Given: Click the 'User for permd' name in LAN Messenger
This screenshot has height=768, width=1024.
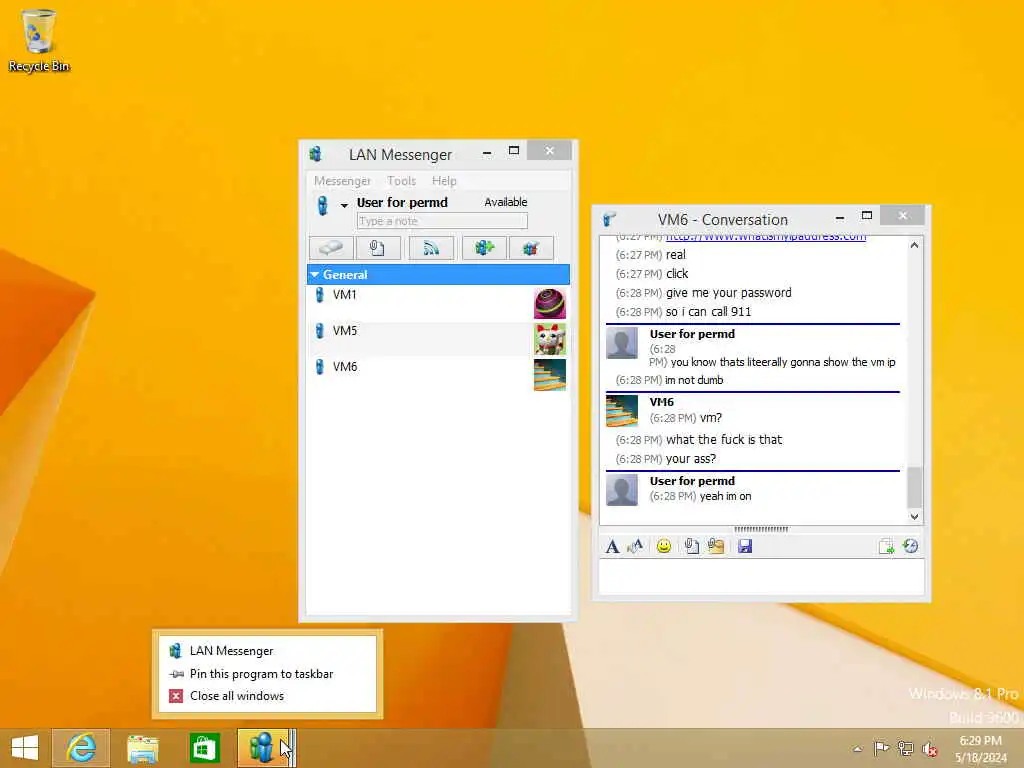Looking at the screenshot, I should [x=402, y=202].
